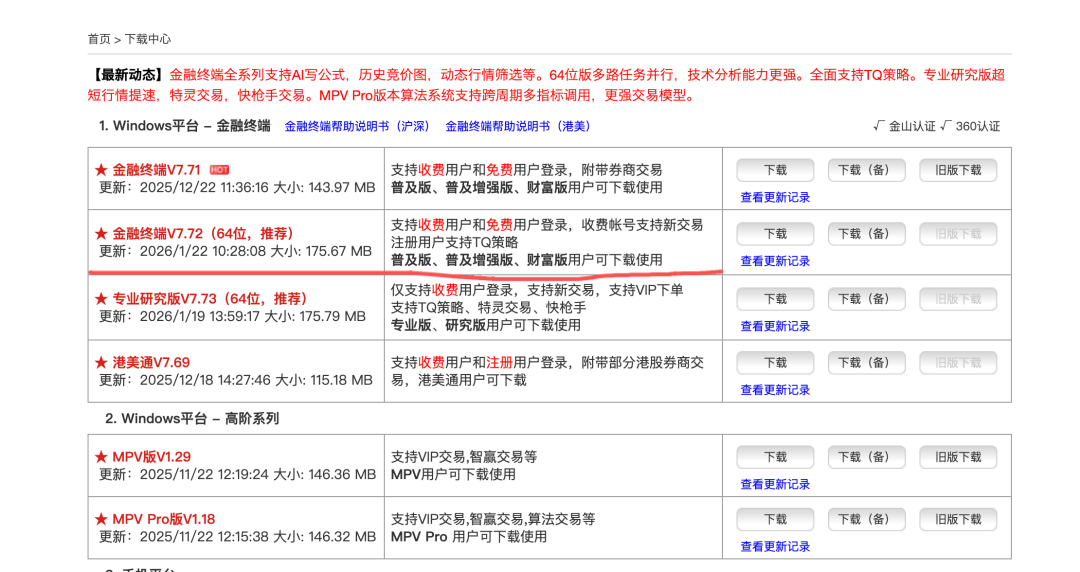Click the 下载中心 breadcrumb text
The width and height of the screenshot is (1080, 572).
[x=147, y=39]
